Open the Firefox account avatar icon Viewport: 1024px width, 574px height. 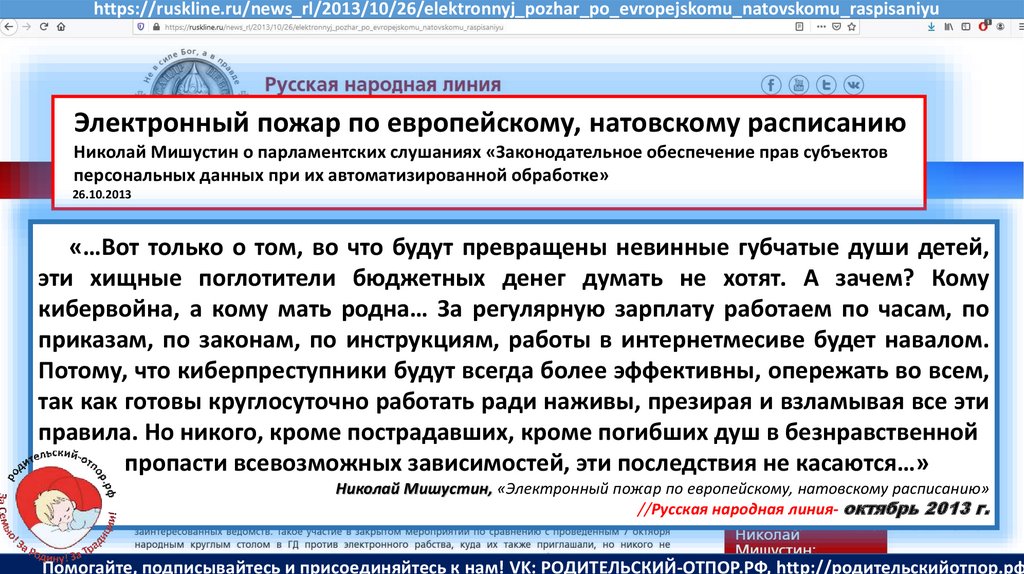(x=1000, y=27)
